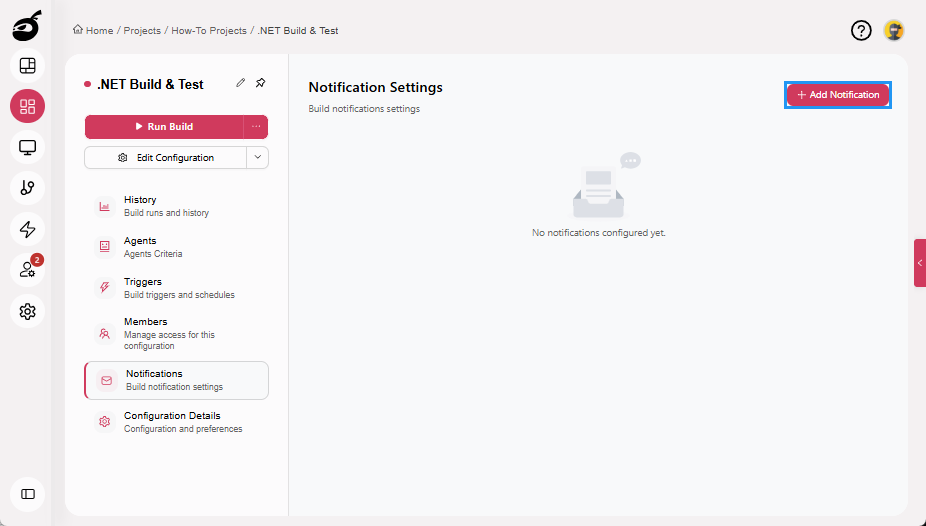This screenshot has width=926, height=526.
Task: Click the Configuration Details gear icon
Action: click(105, 422)
